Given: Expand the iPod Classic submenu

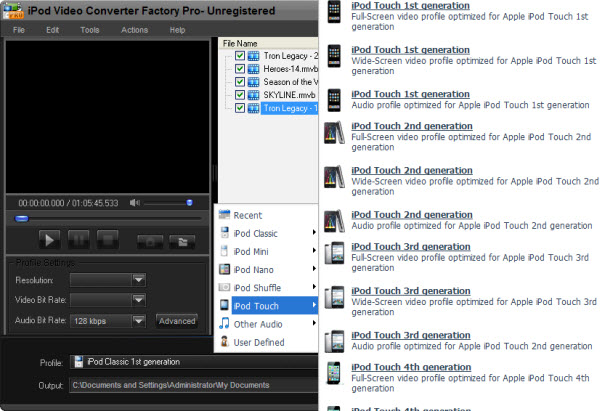Looking at the screenshot, I should (266, 233).
